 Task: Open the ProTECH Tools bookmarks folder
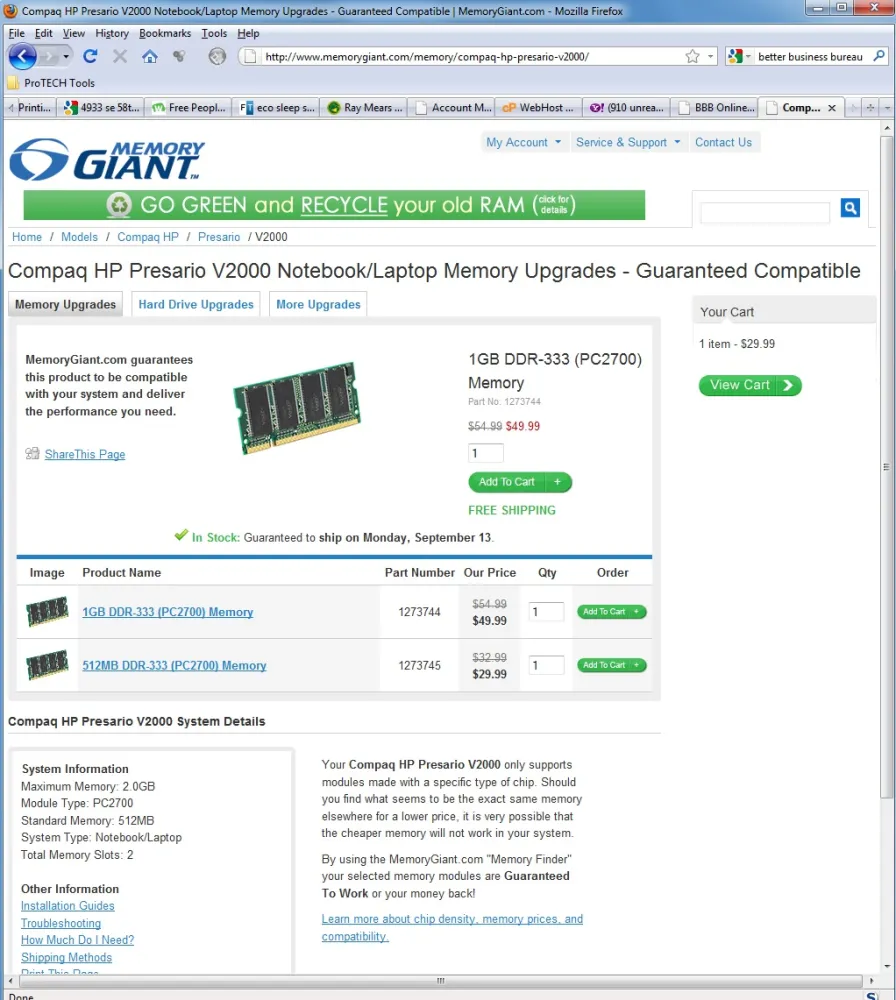(x=51, y=83)
